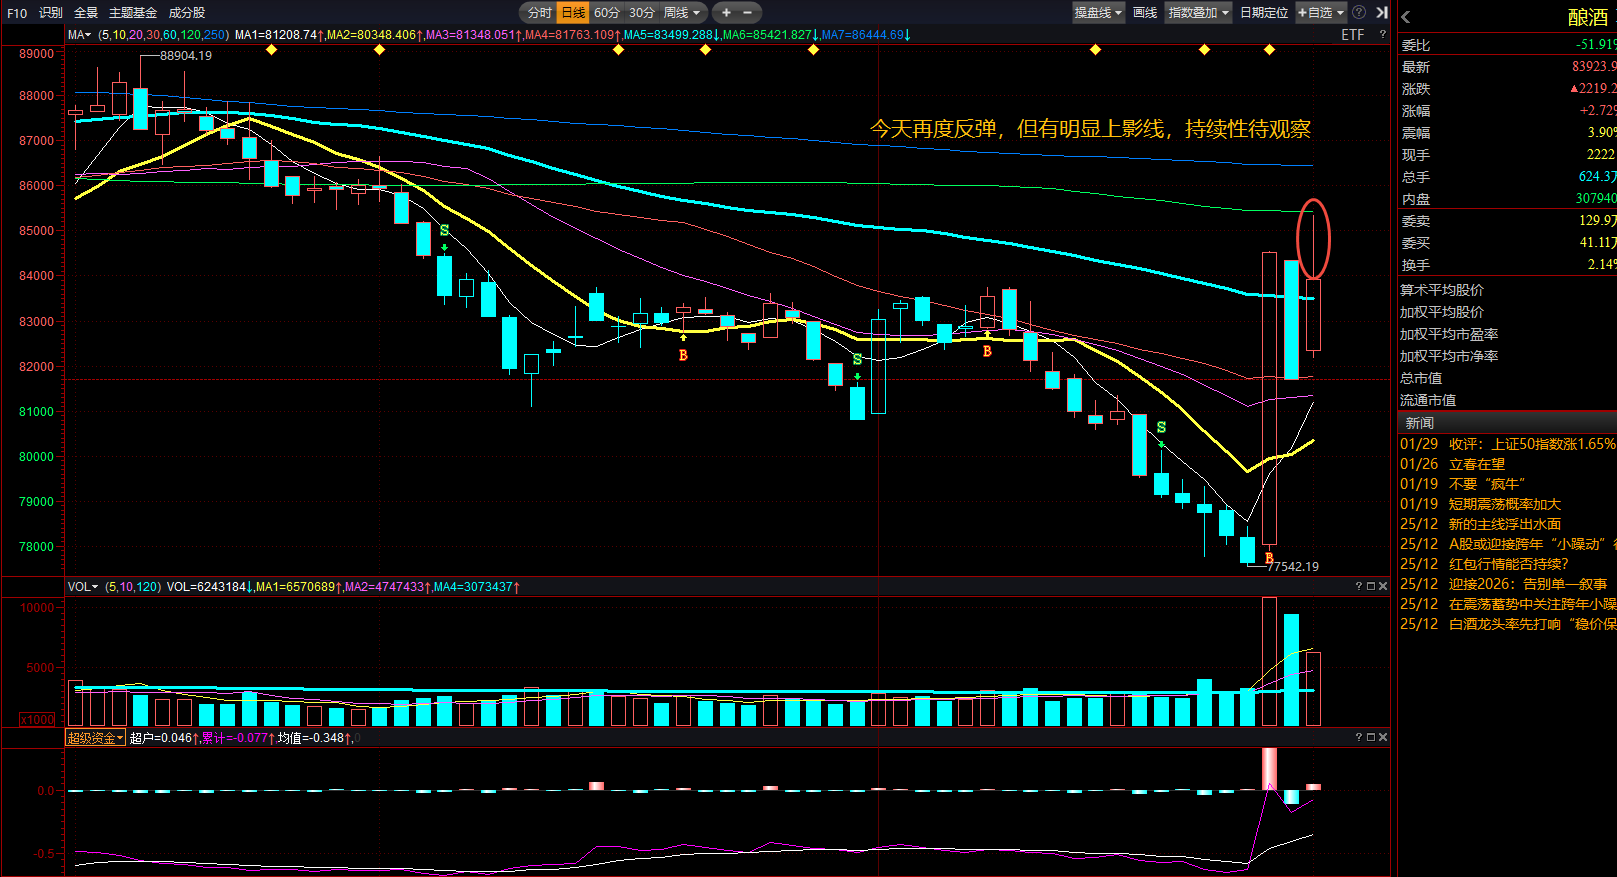Collapse side panel using left chevron arrow
Screen dimensions: 1617x877
pos(1406,17)
